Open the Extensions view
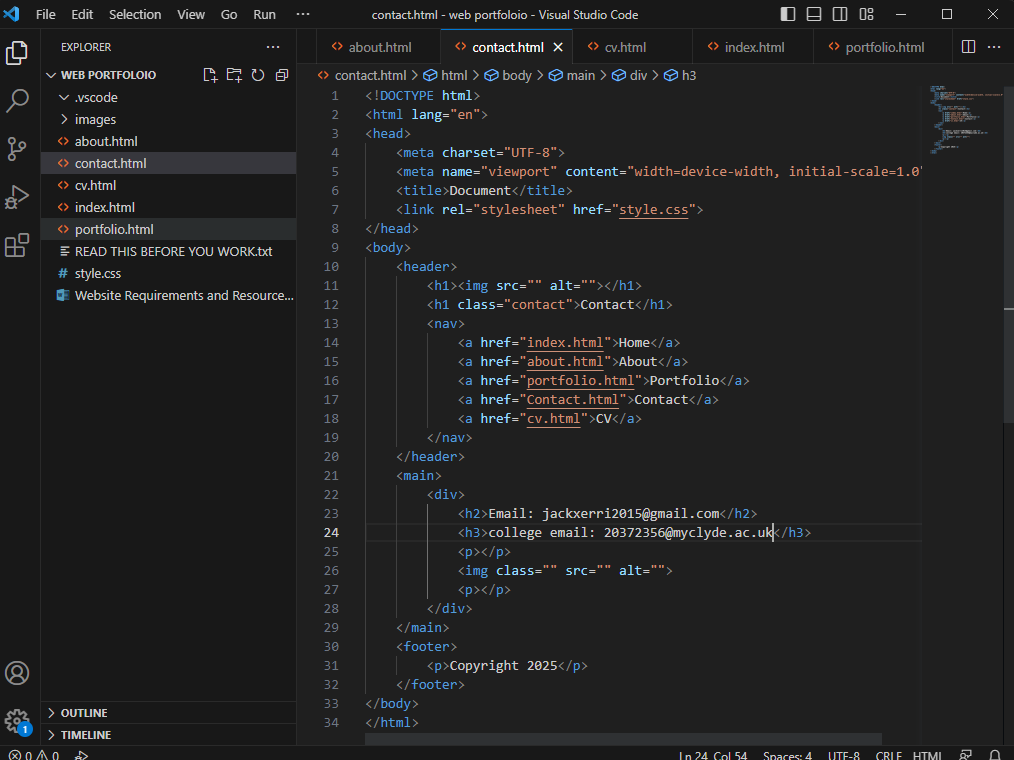 (x=17, y=244)
